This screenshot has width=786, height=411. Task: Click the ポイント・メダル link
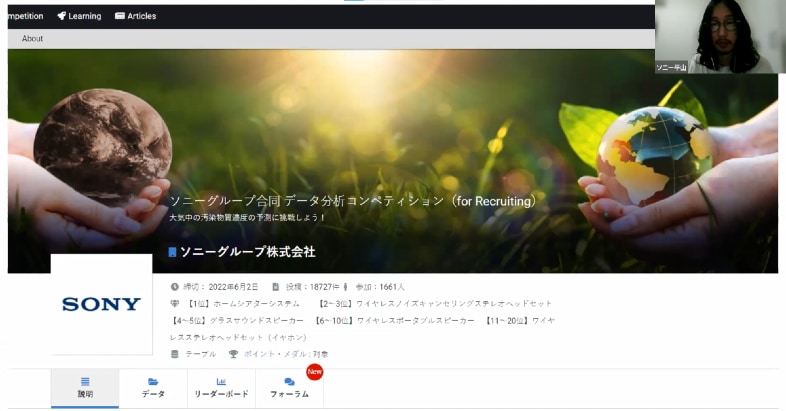[x=271, y=354]
